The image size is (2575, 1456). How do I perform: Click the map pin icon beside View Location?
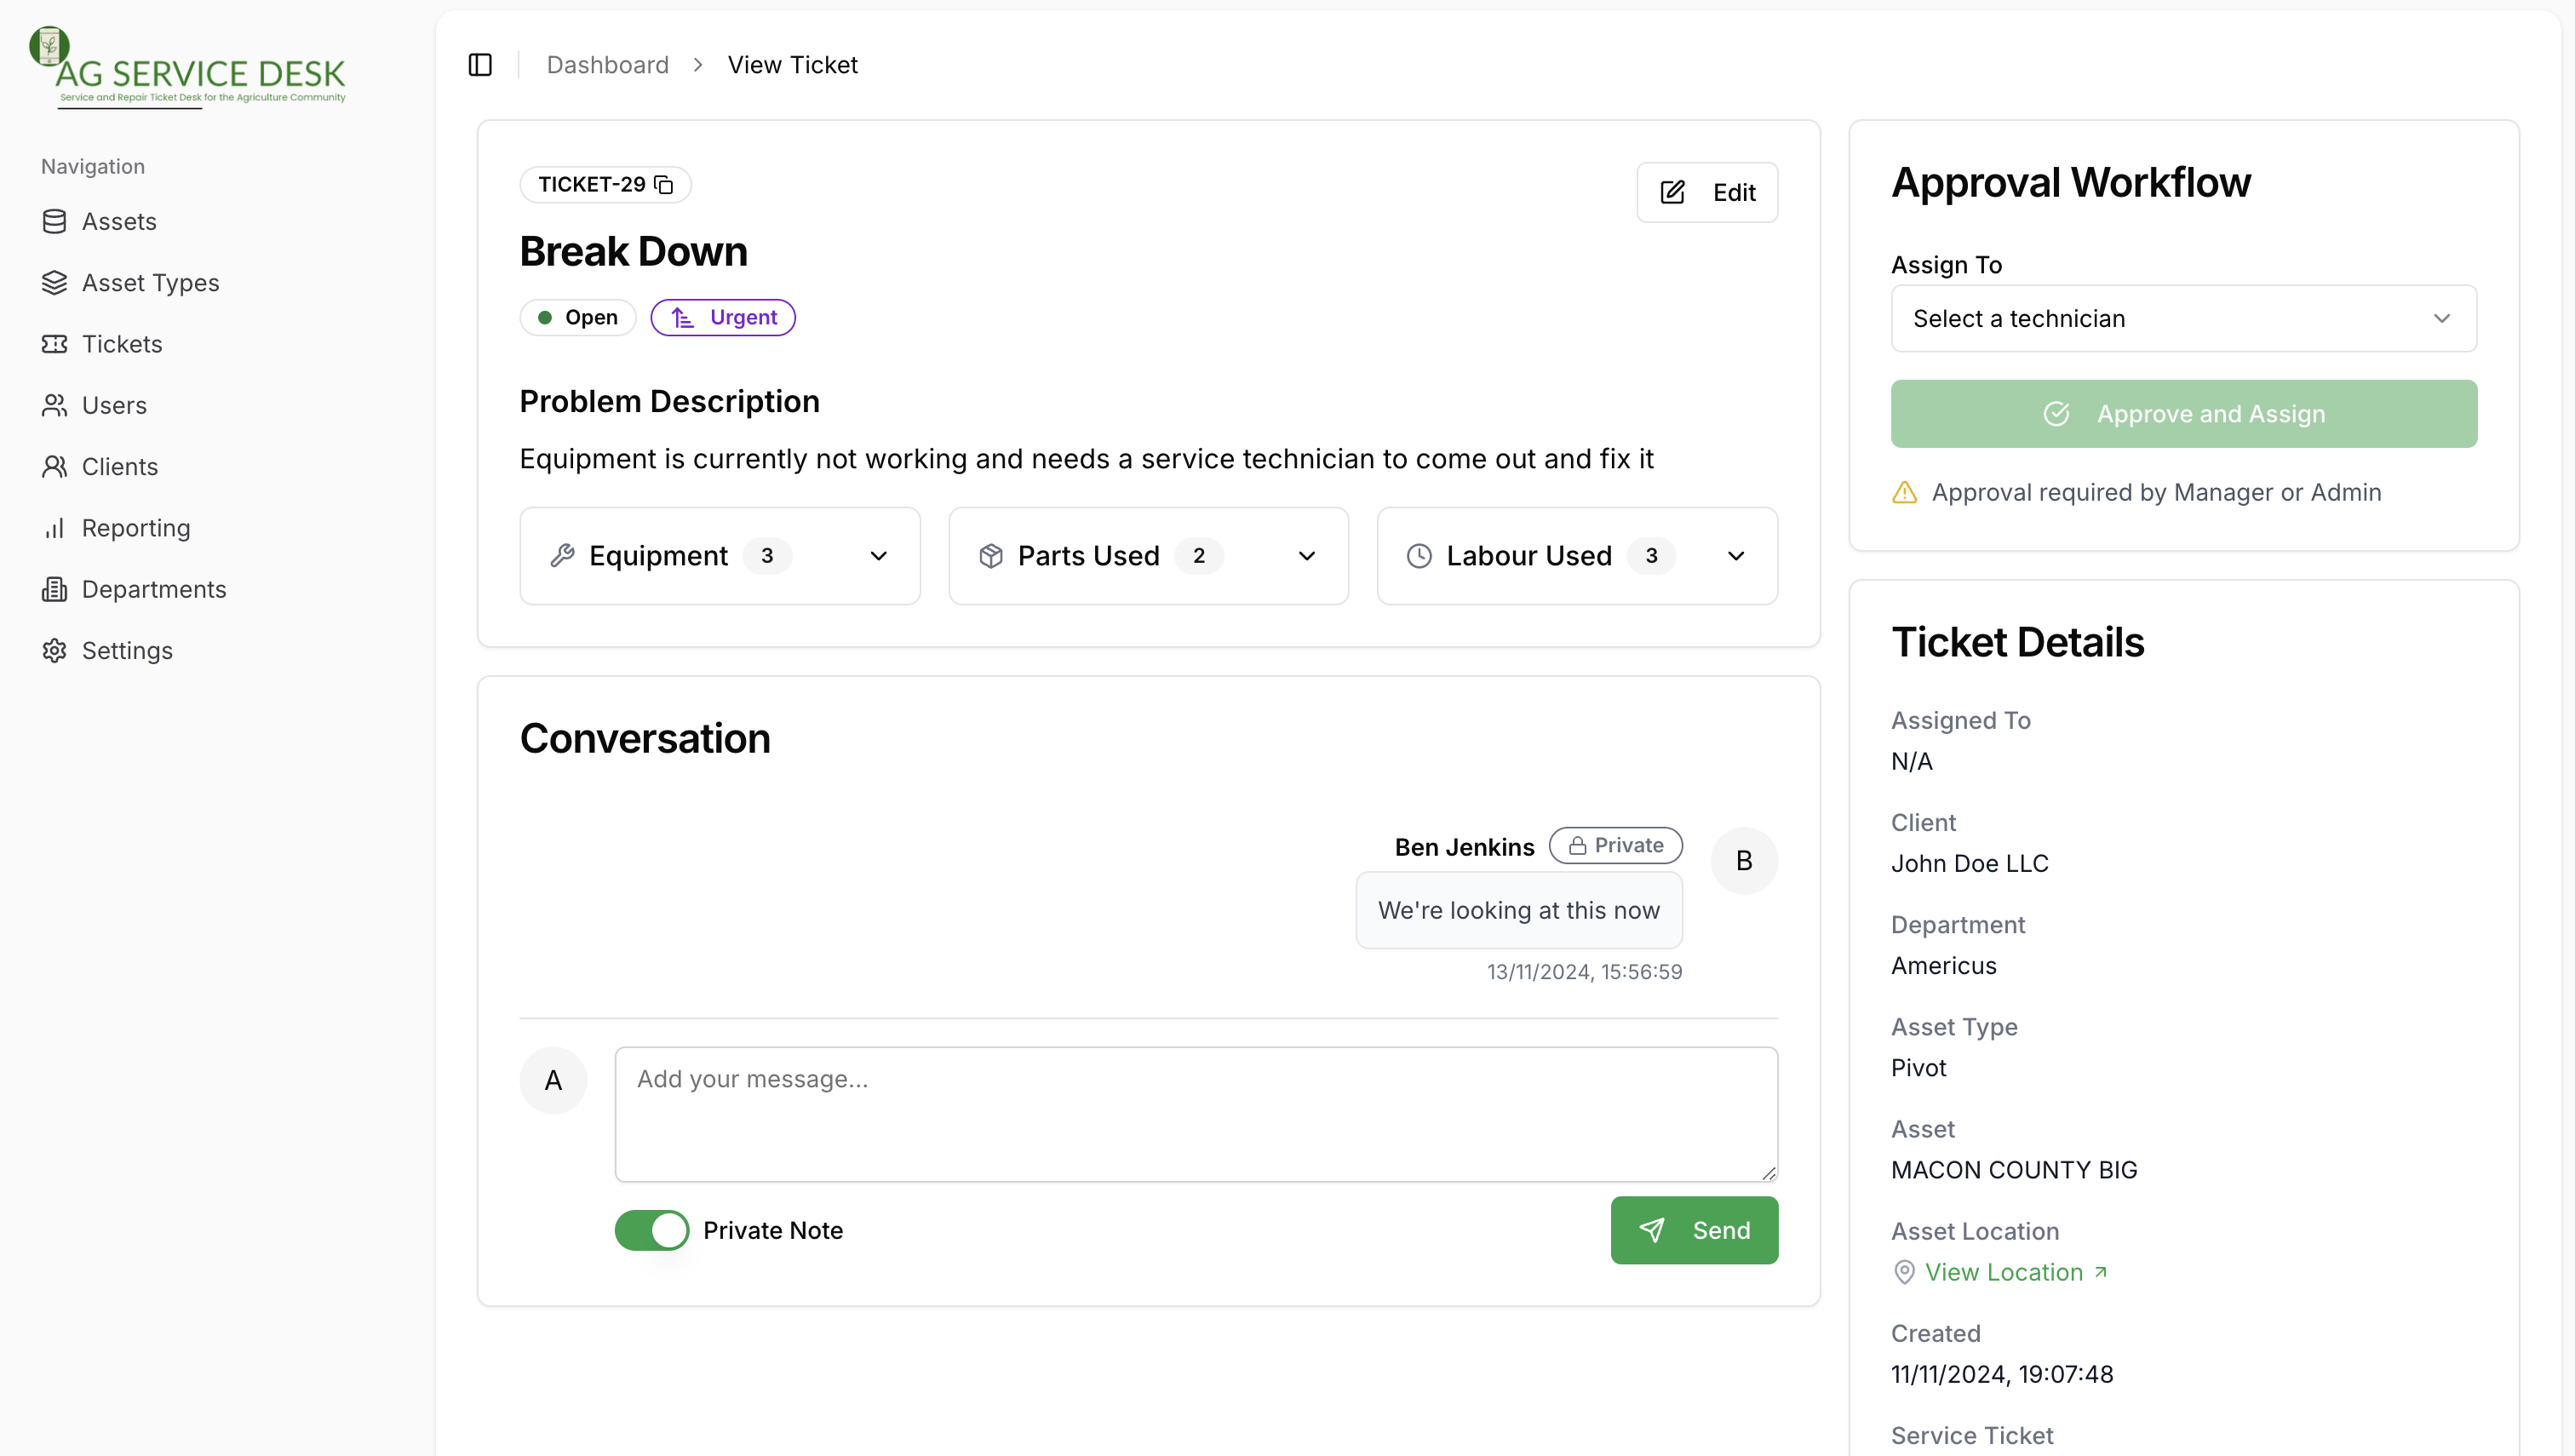pos(1903,1272)
